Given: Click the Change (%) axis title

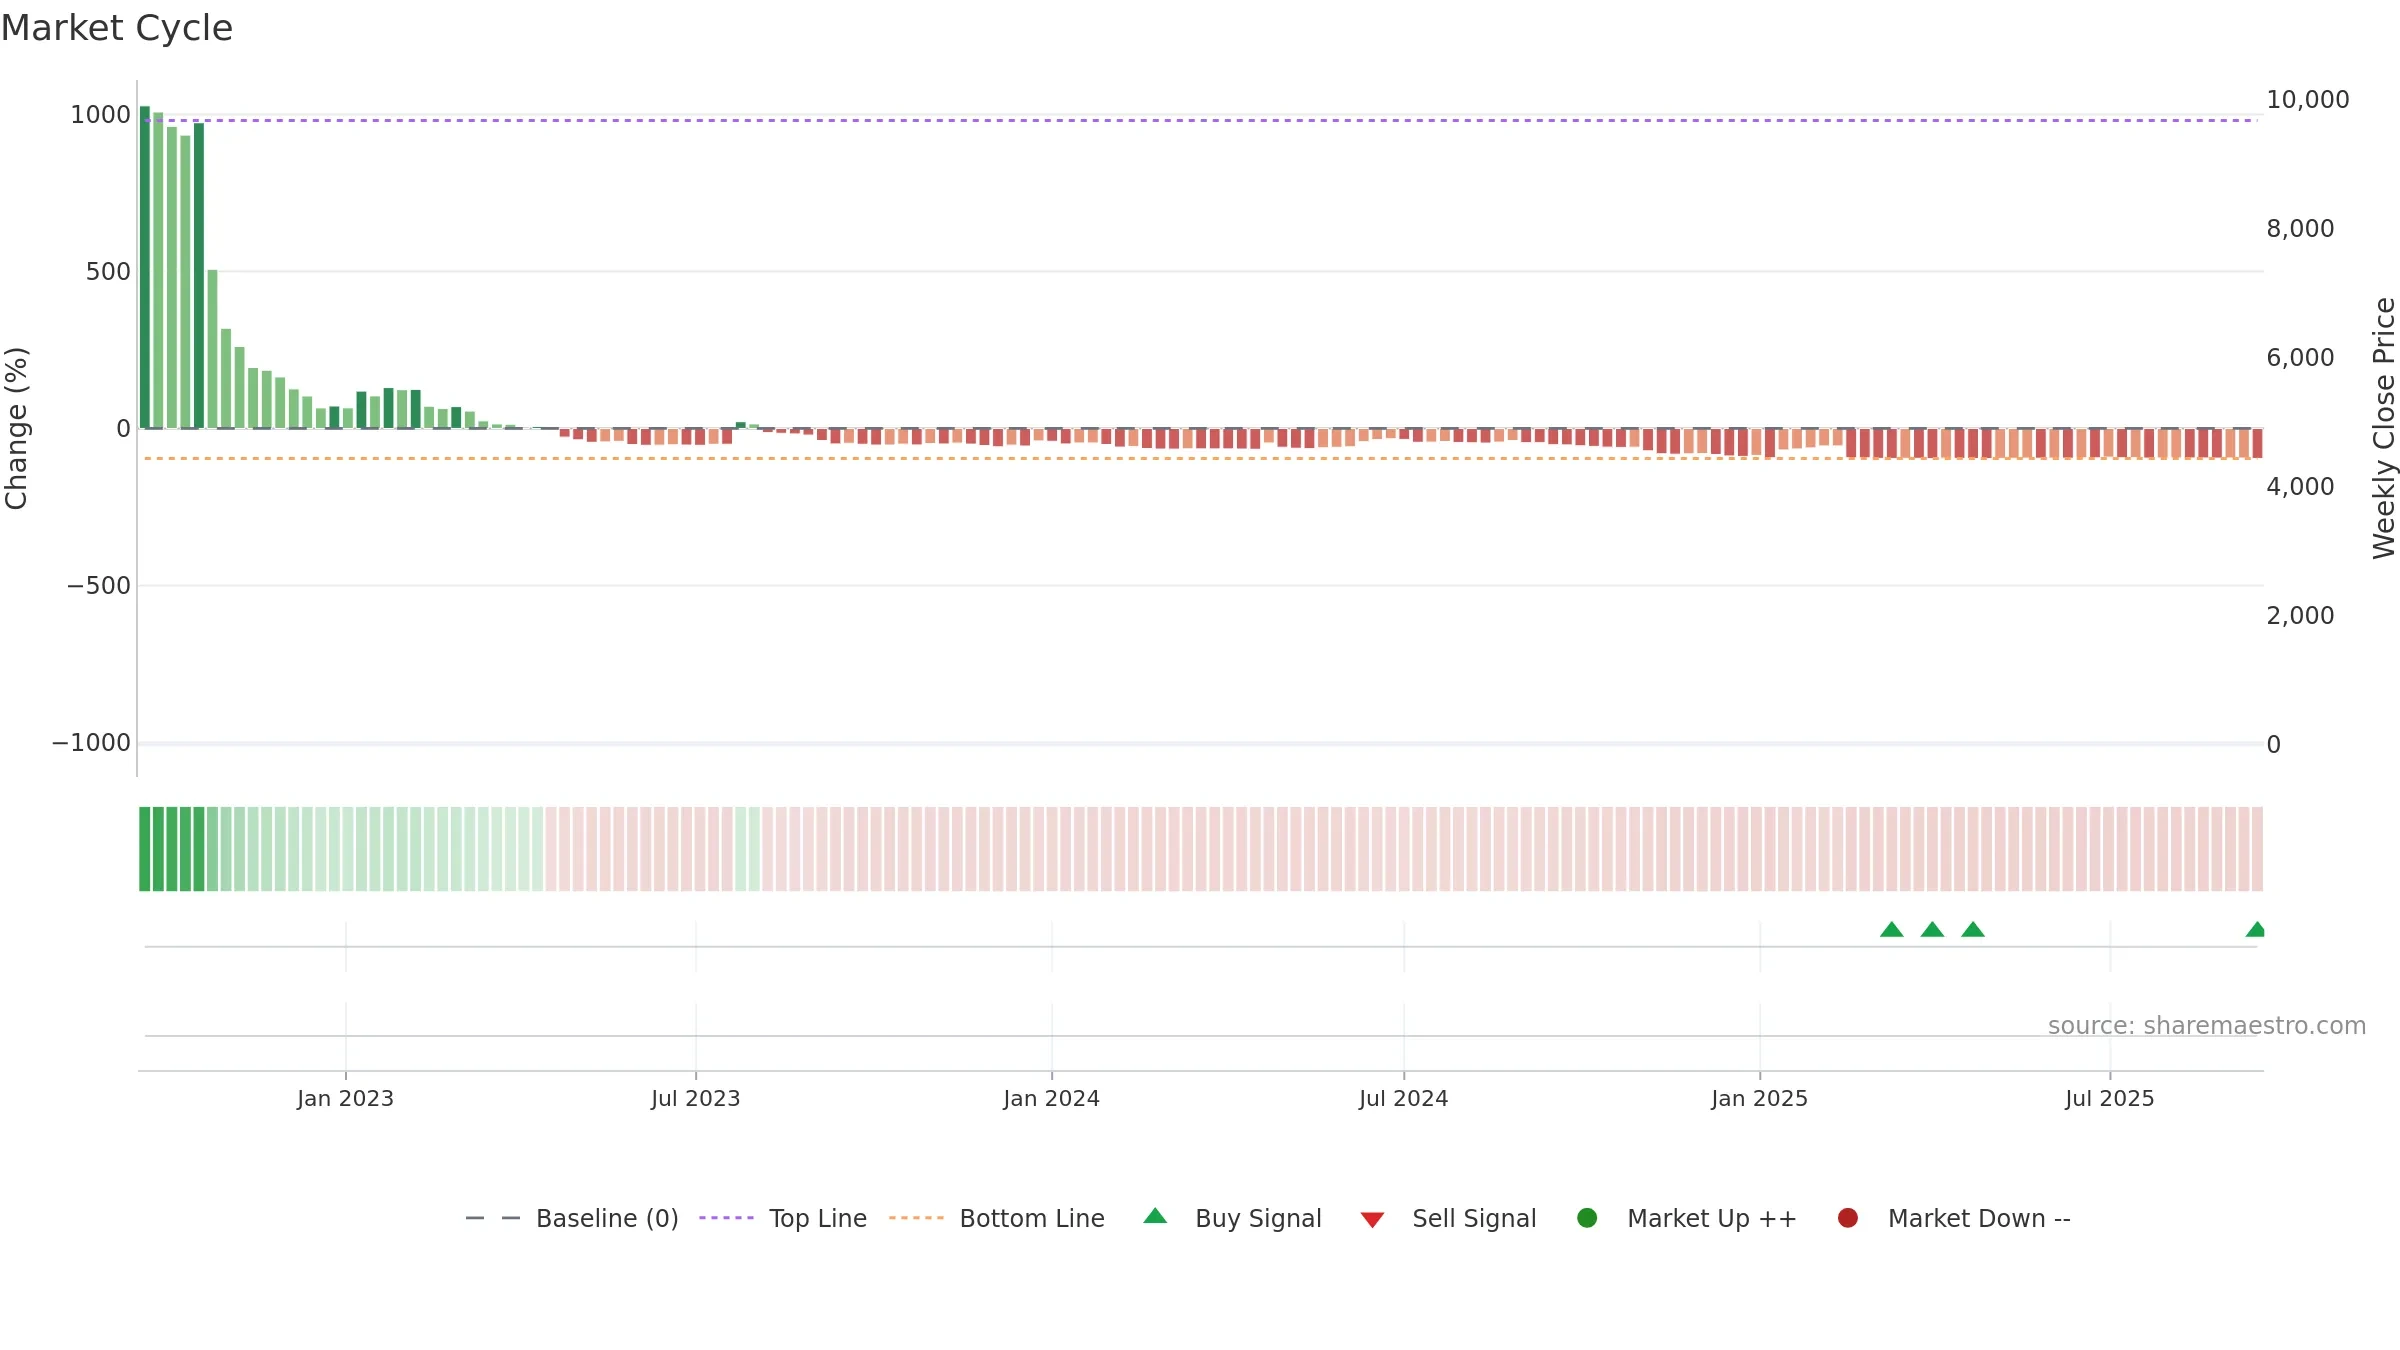Looking at the screenshot, I should [16, 428].
